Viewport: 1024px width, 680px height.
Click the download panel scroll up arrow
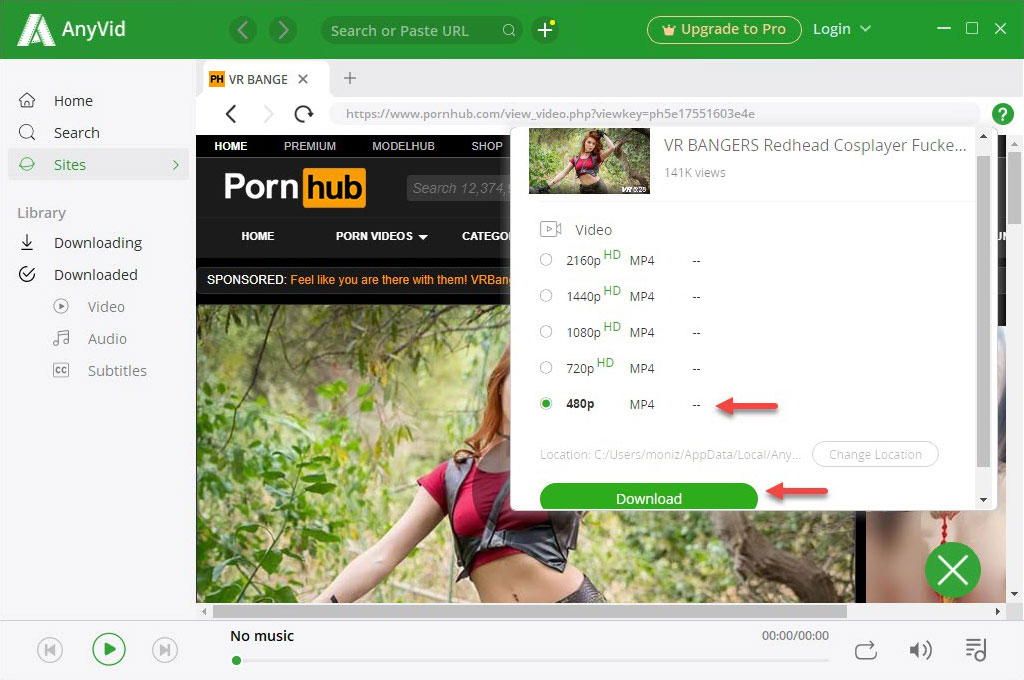[983, 137]
